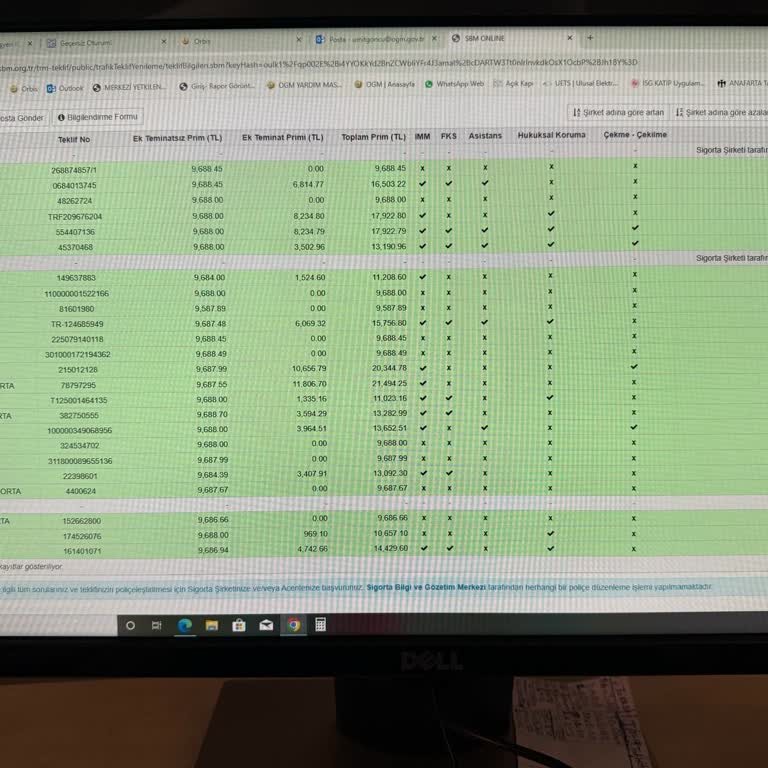Click the Task View taskbar icon
This screenshot has height=768, width=768.
[157, 625]
